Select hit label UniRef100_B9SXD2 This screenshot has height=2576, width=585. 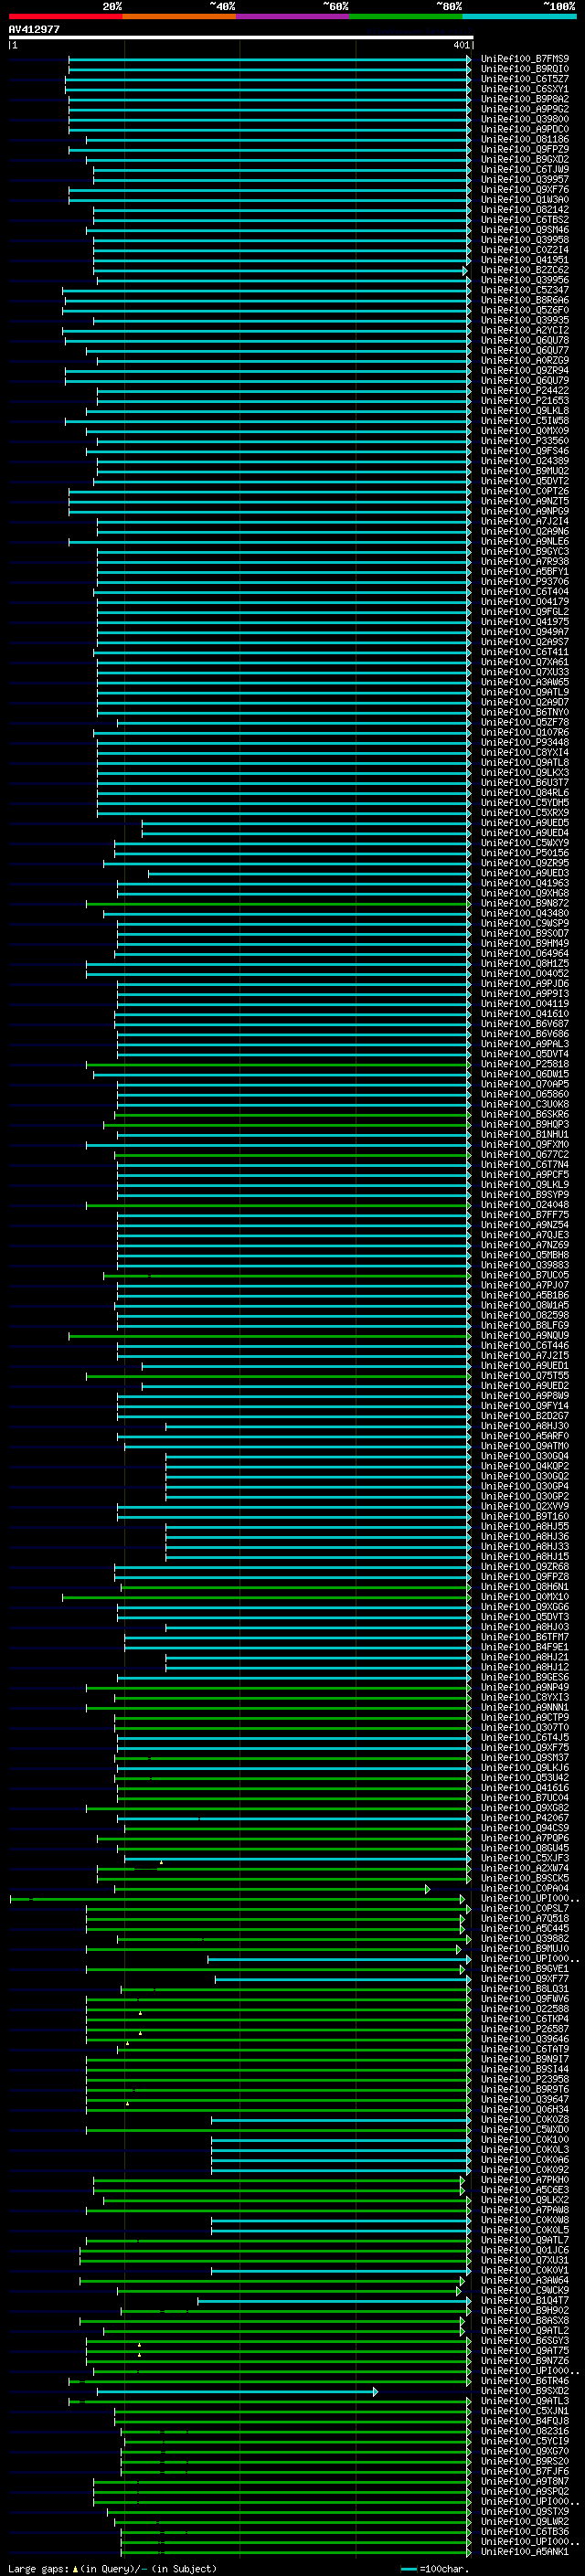tap(524, 2391)
